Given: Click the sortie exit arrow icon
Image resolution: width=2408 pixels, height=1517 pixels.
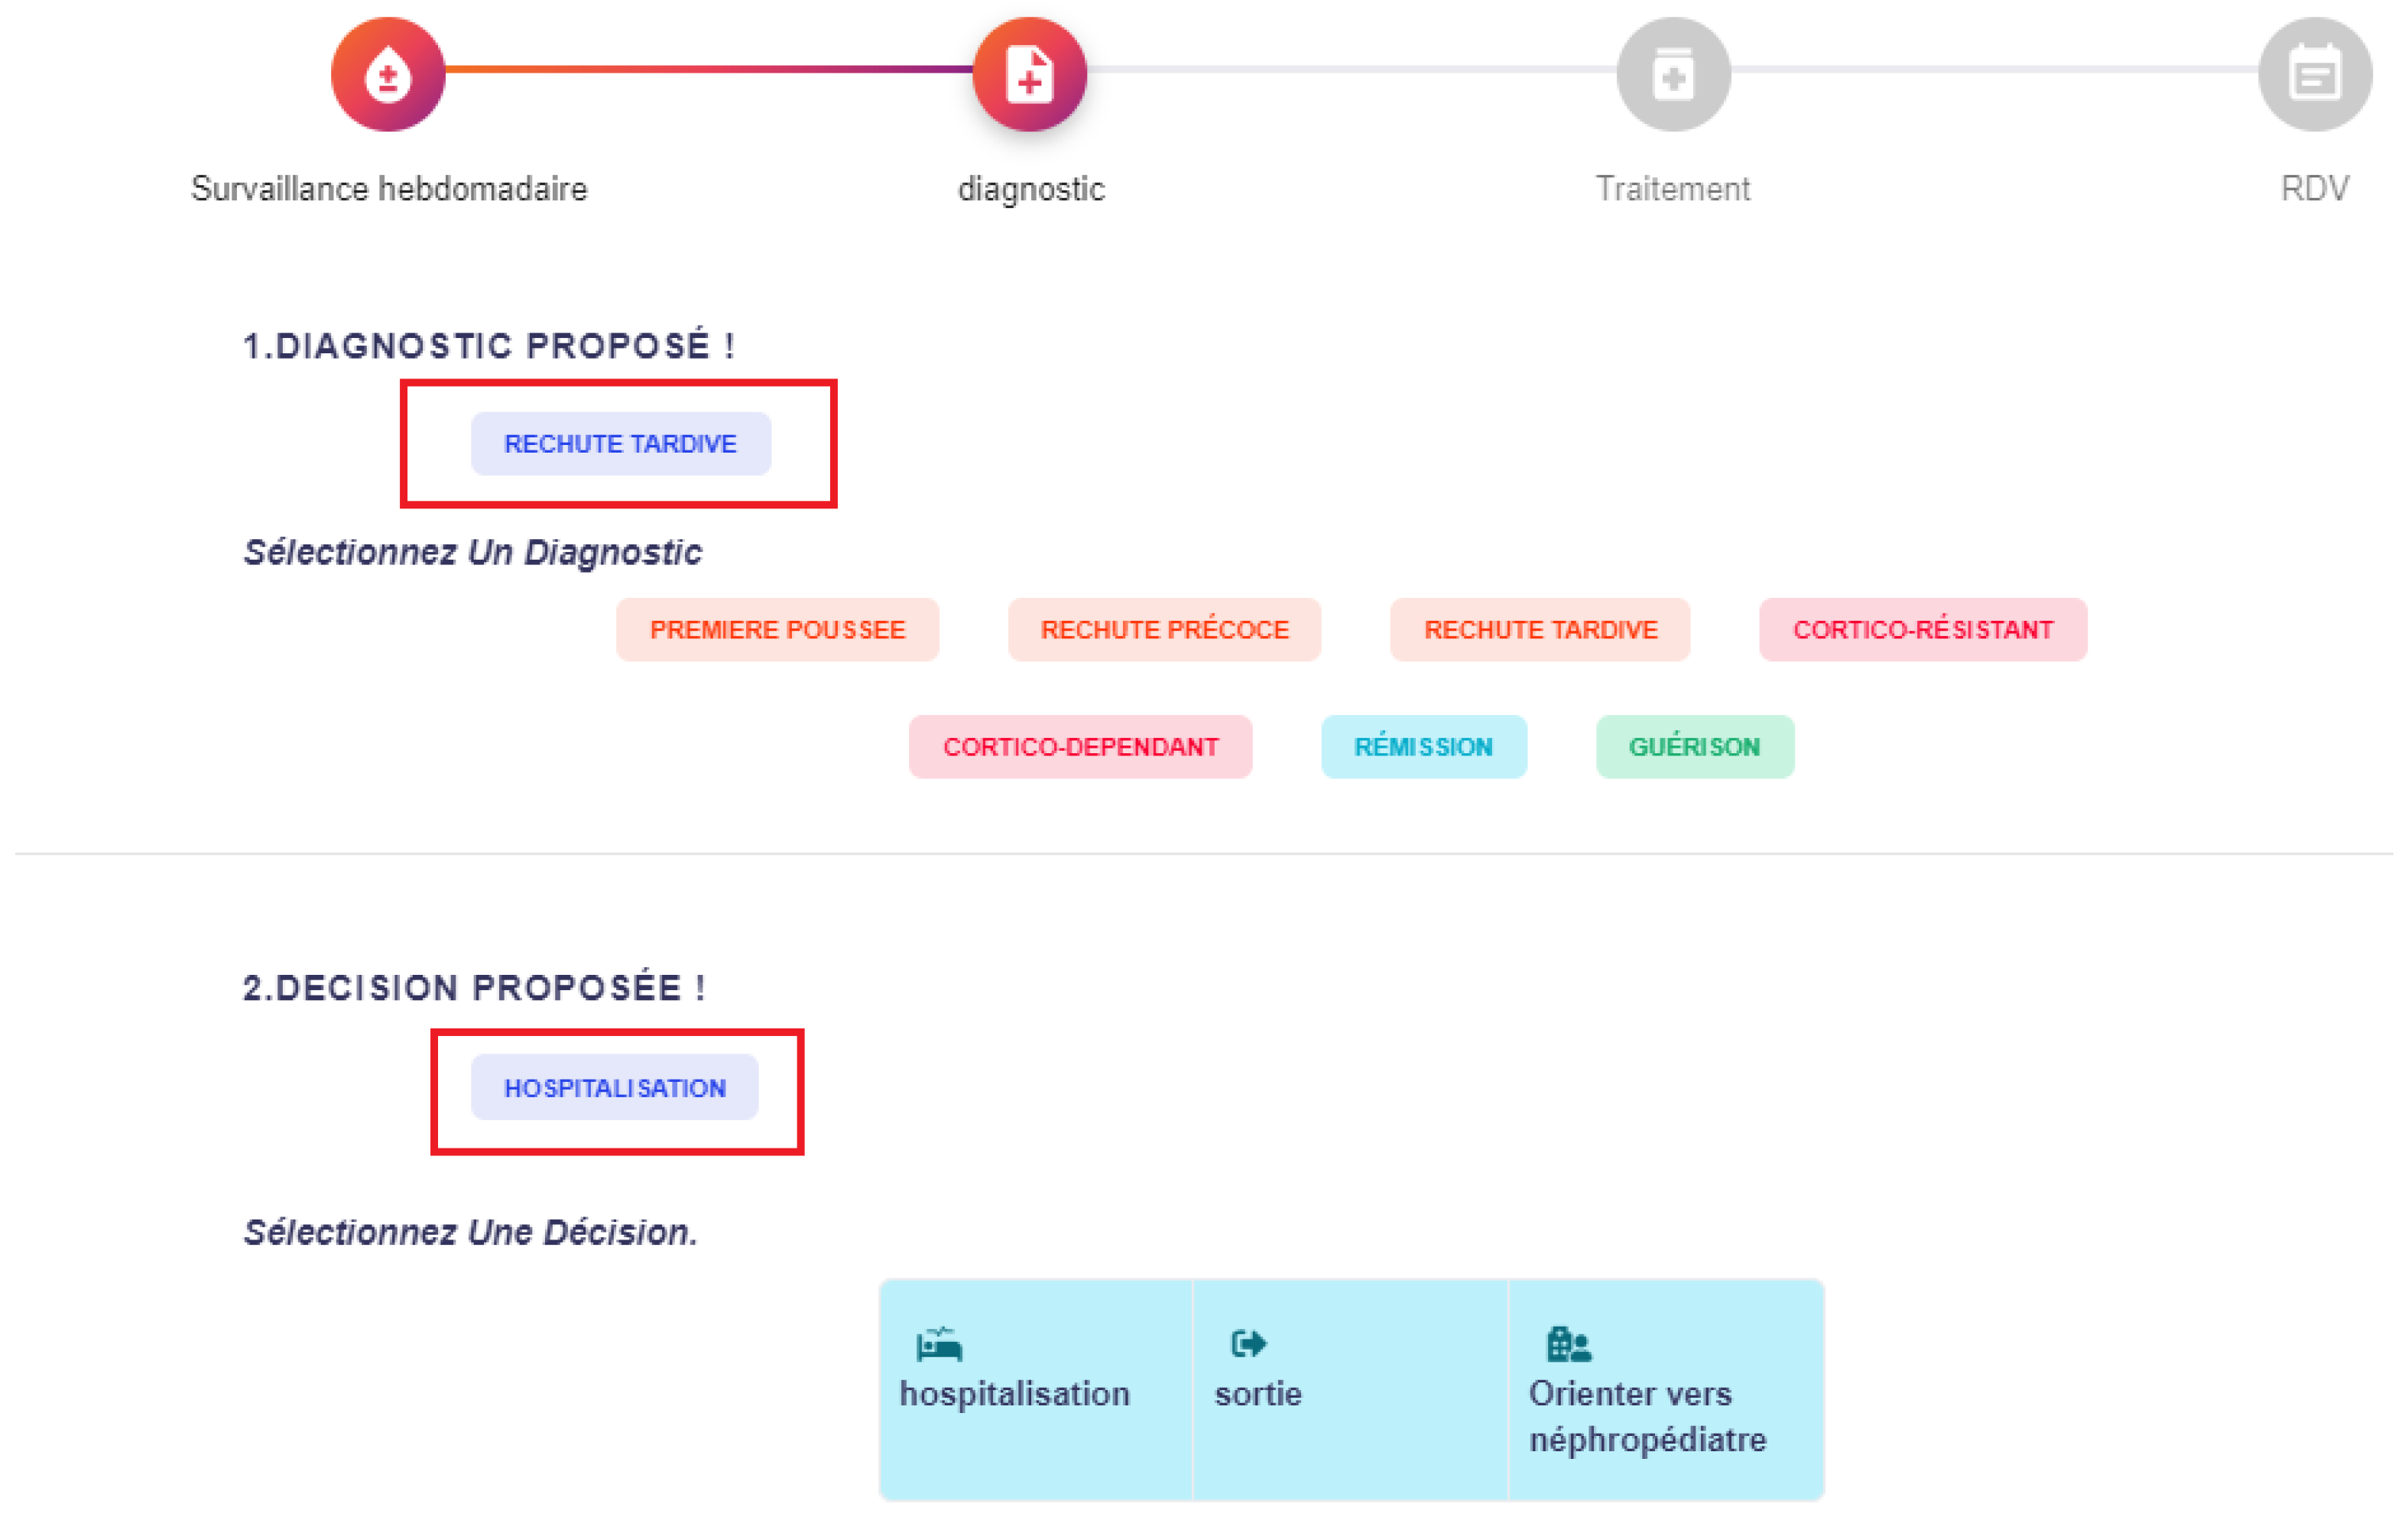Looking at the screenshot, I should pos(1249,1343).
